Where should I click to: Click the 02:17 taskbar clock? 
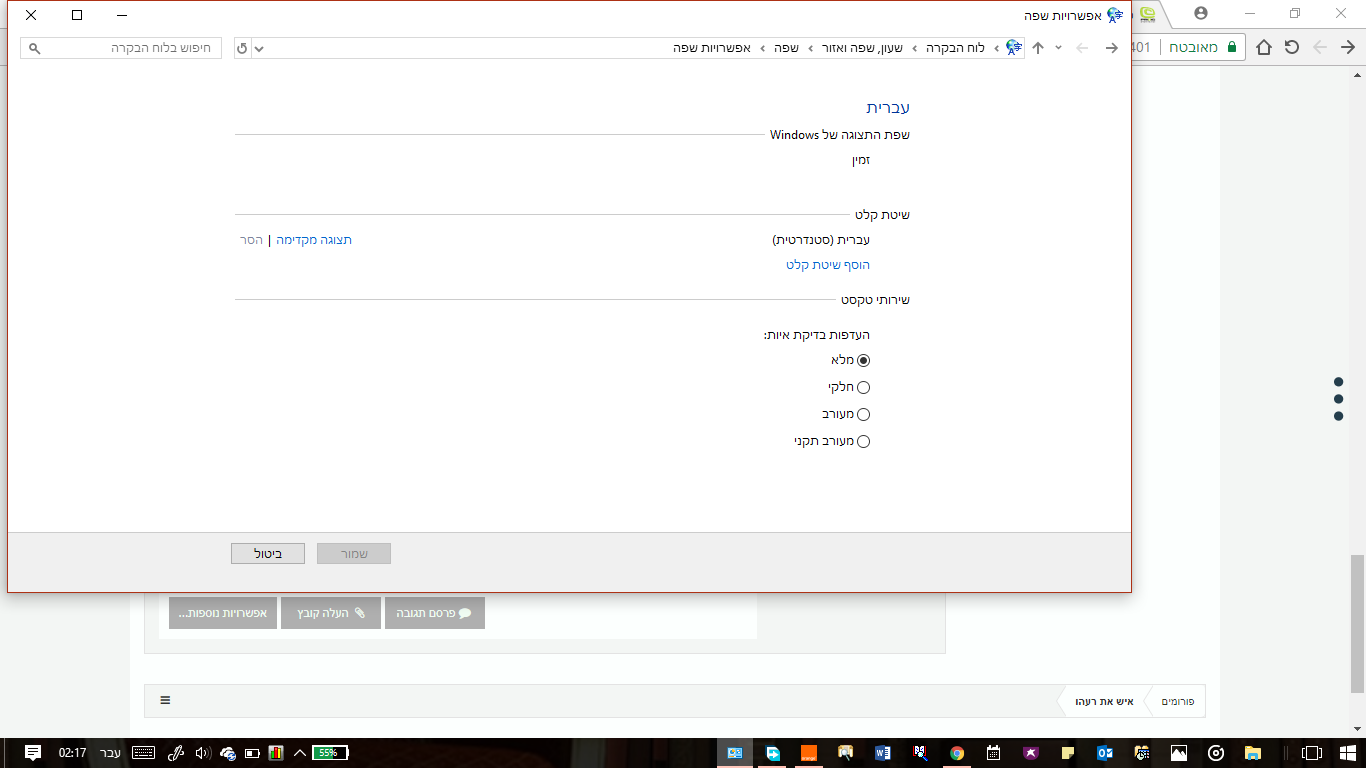pos(73,753)
